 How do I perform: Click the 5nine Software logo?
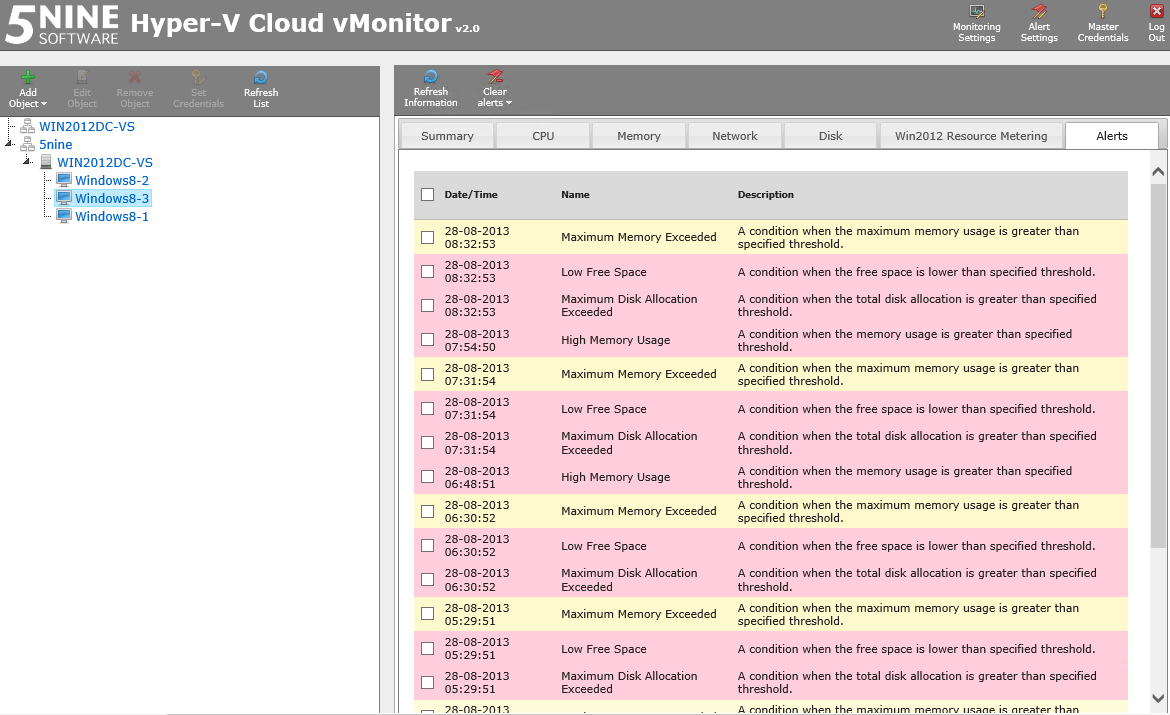point(61,24)
